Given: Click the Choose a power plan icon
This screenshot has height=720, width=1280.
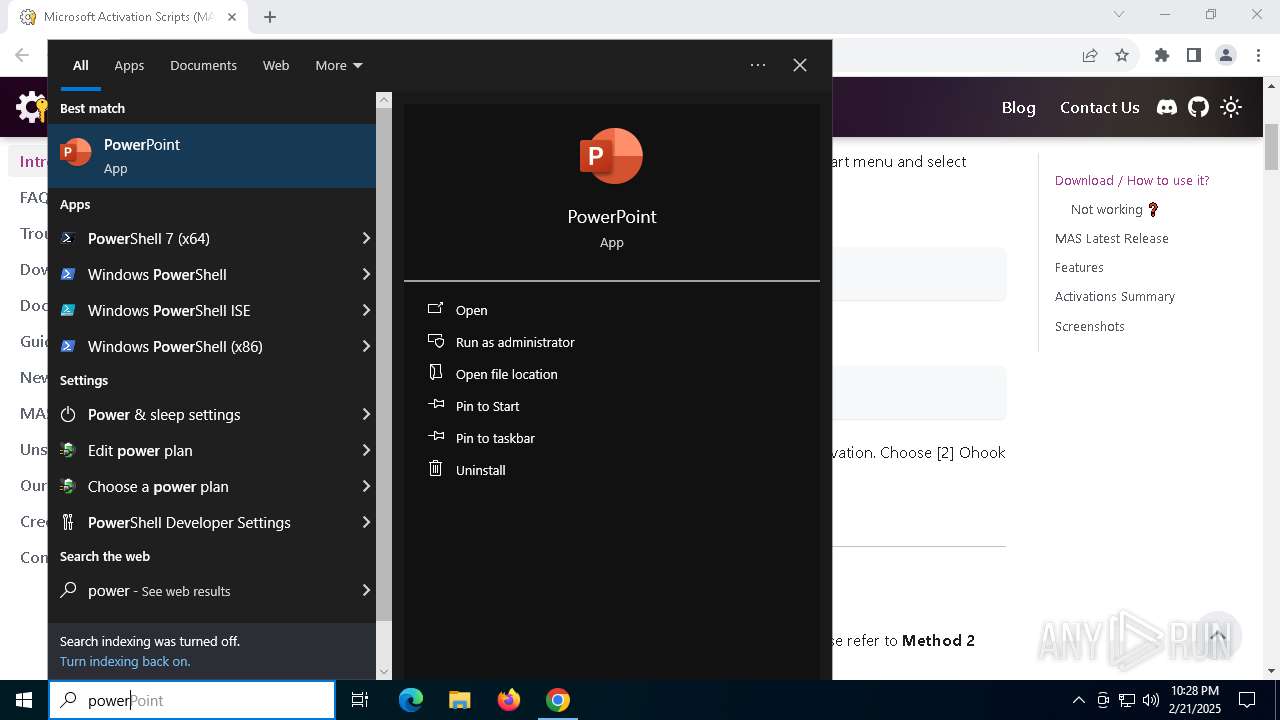Looking at the screenshot, I should tap(68, 486).
